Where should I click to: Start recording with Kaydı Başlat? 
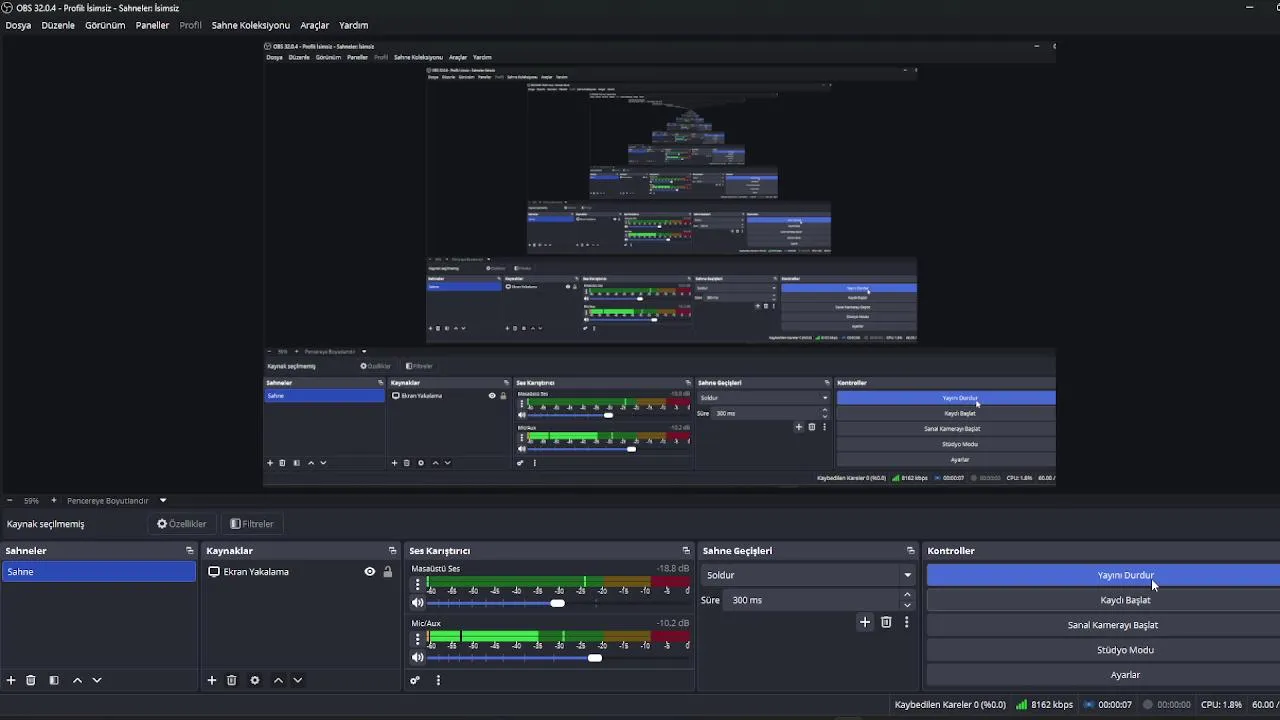[x=1103, y=600]
